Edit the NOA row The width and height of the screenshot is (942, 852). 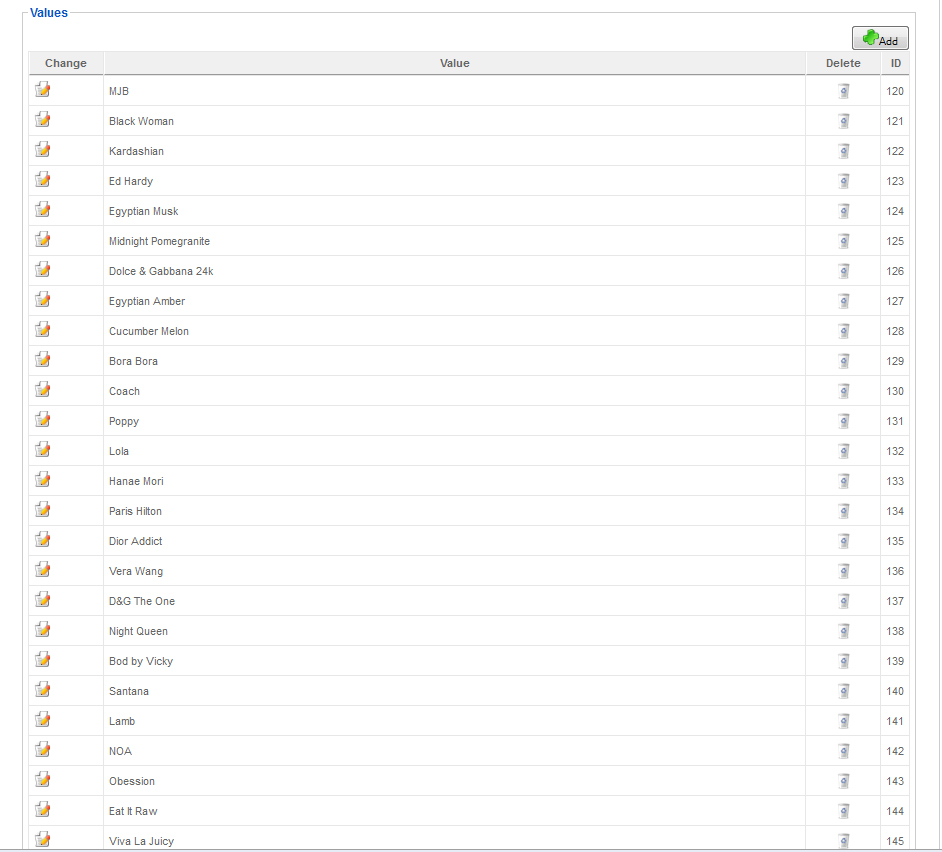[43, 750]
